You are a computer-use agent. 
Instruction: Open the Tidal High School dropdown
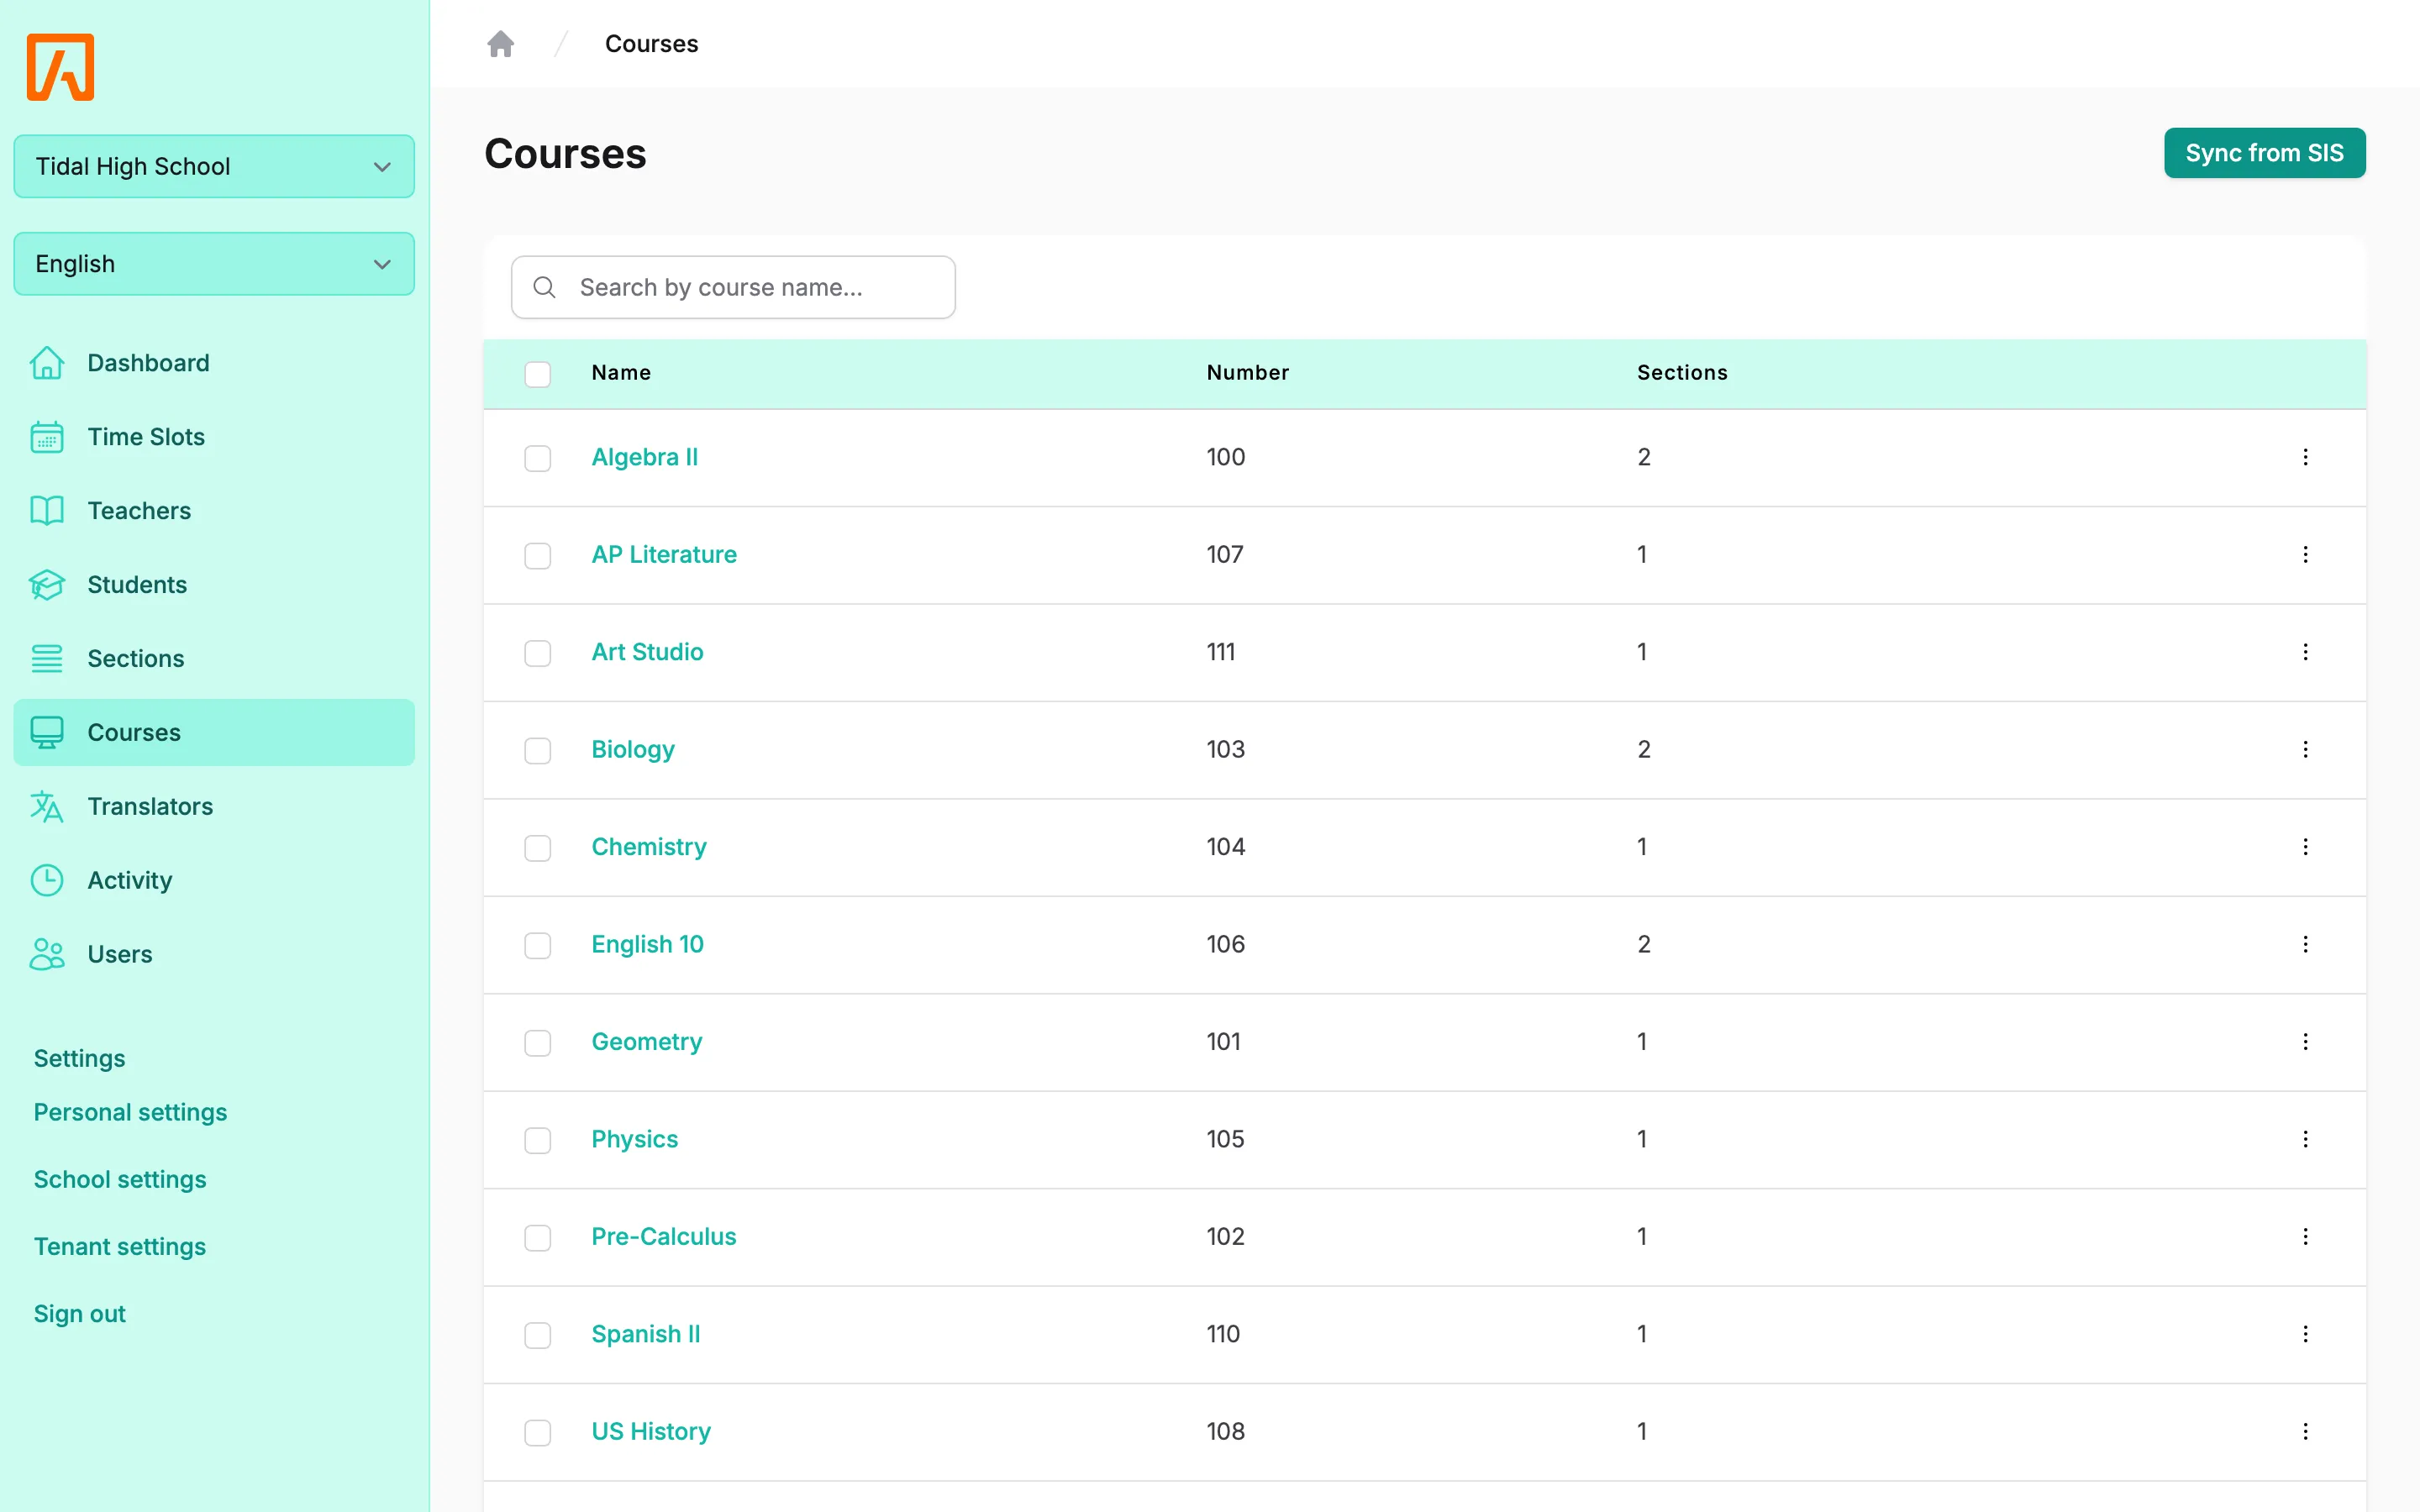pos(214,166)
